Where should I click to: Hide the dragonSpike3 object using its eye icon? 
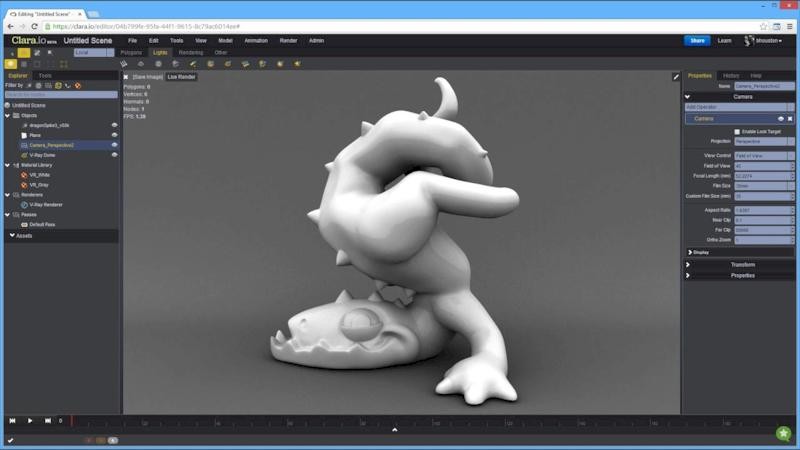pos(114,125)
